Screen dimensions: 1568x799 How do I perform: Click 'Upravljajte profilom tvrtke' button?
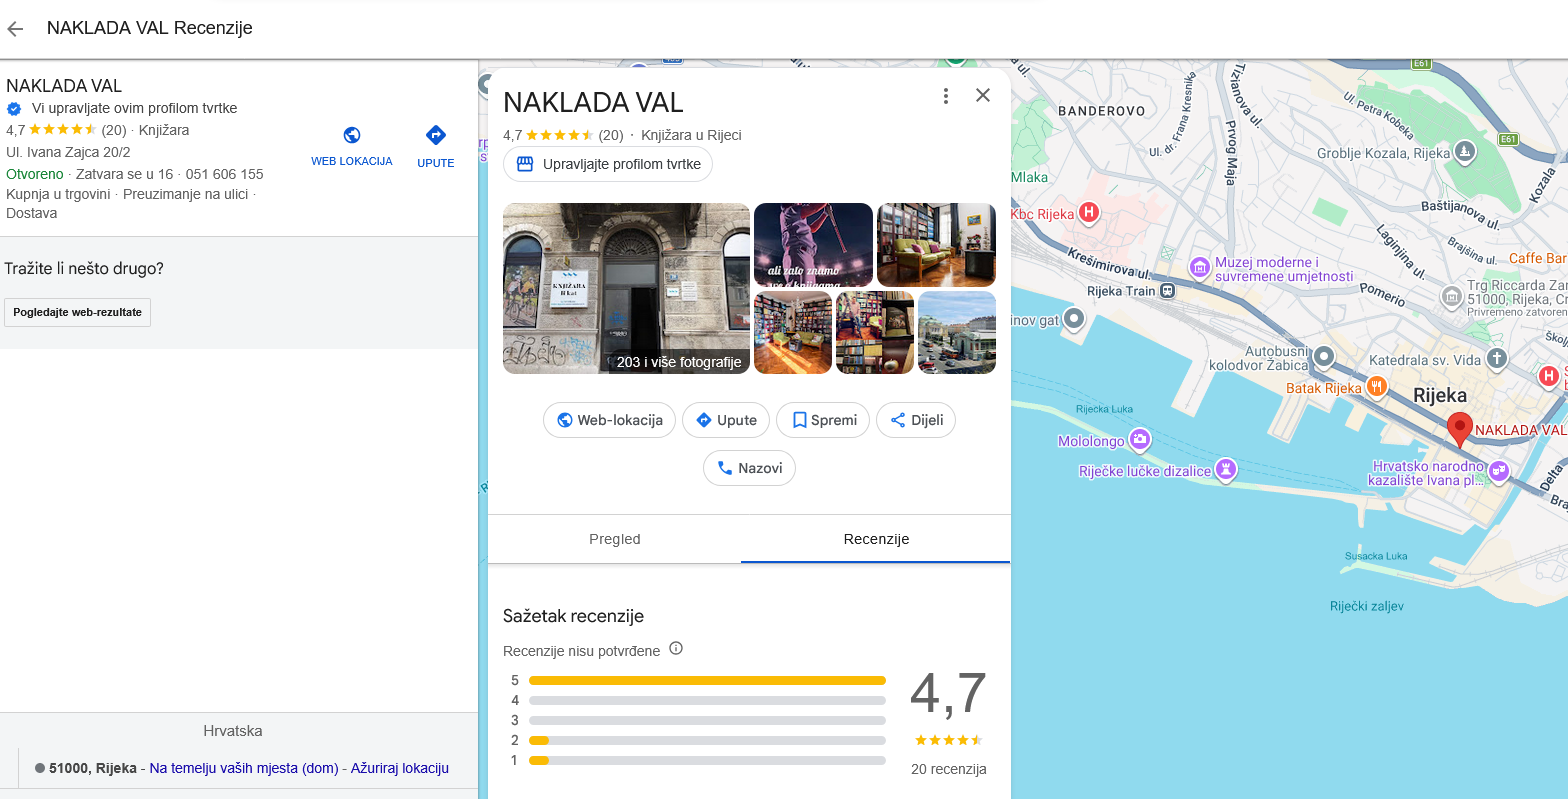608,164
